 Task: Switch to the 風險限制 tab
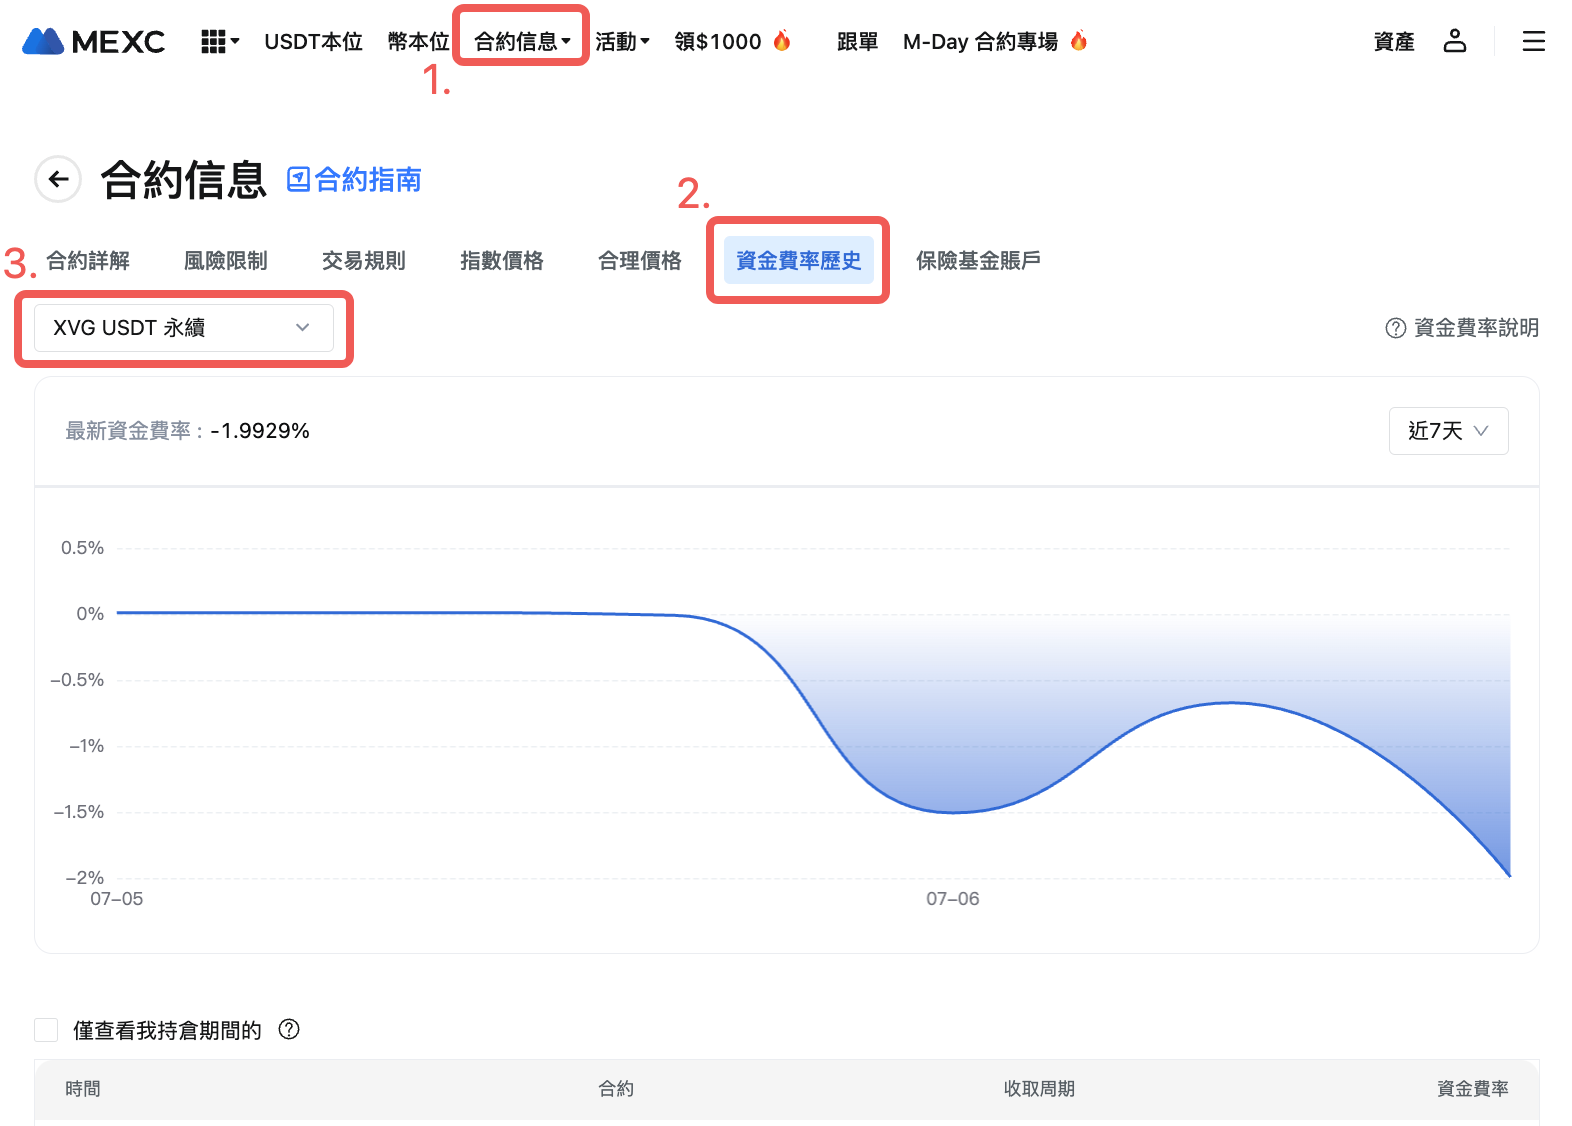[225, 260]
